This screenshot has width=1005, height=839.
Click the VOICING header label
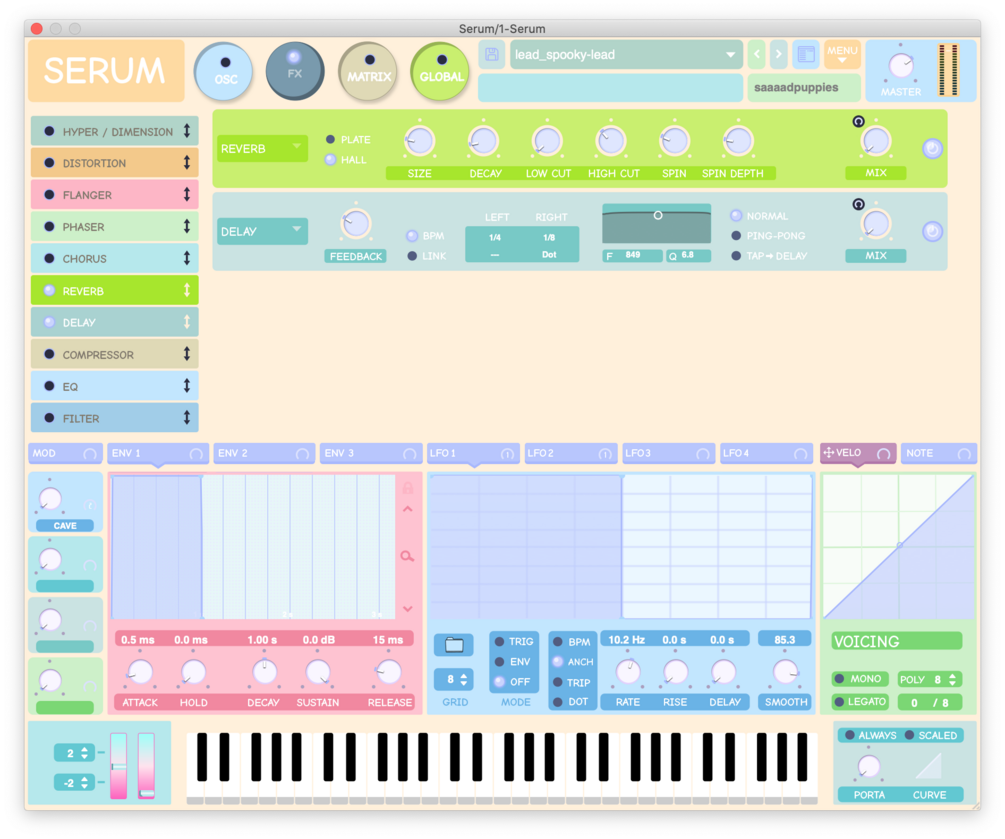click(897, 641)
